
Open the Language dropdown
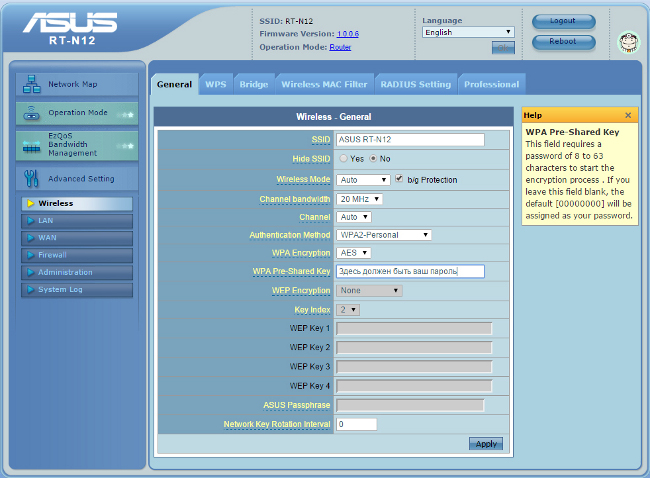point(468,32)
